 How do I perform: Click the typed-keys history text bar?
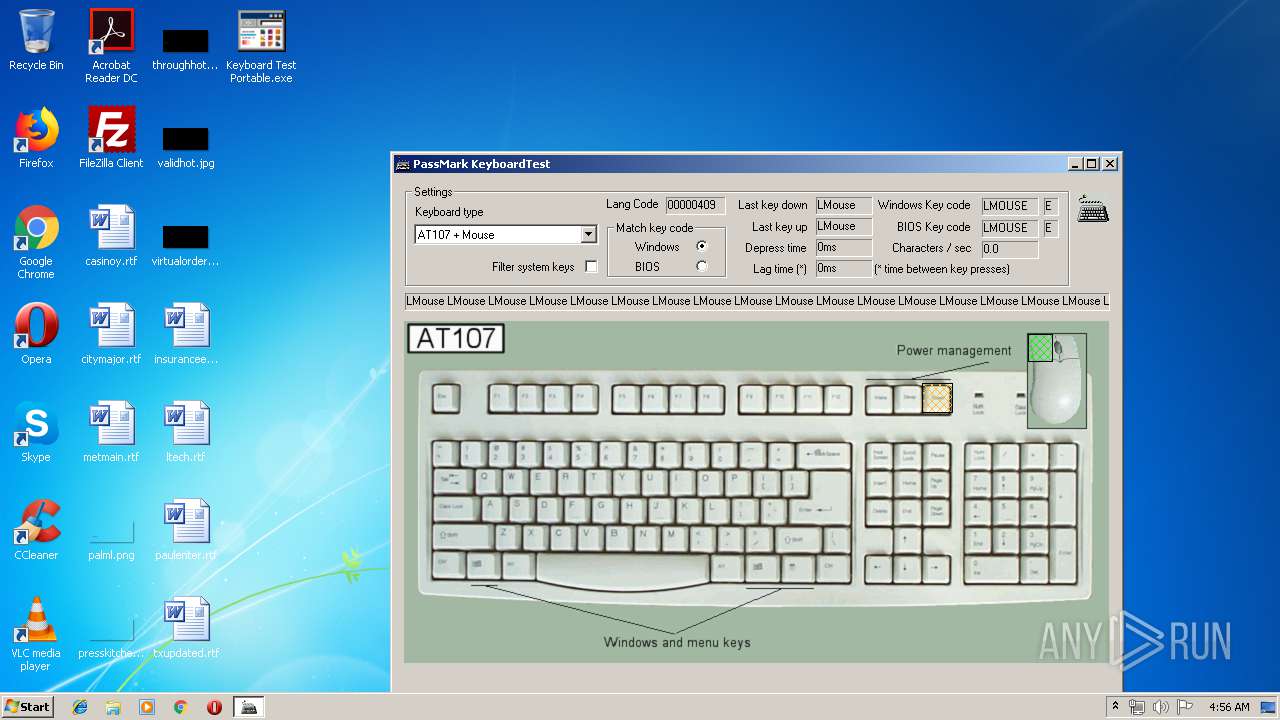(757, 301)
